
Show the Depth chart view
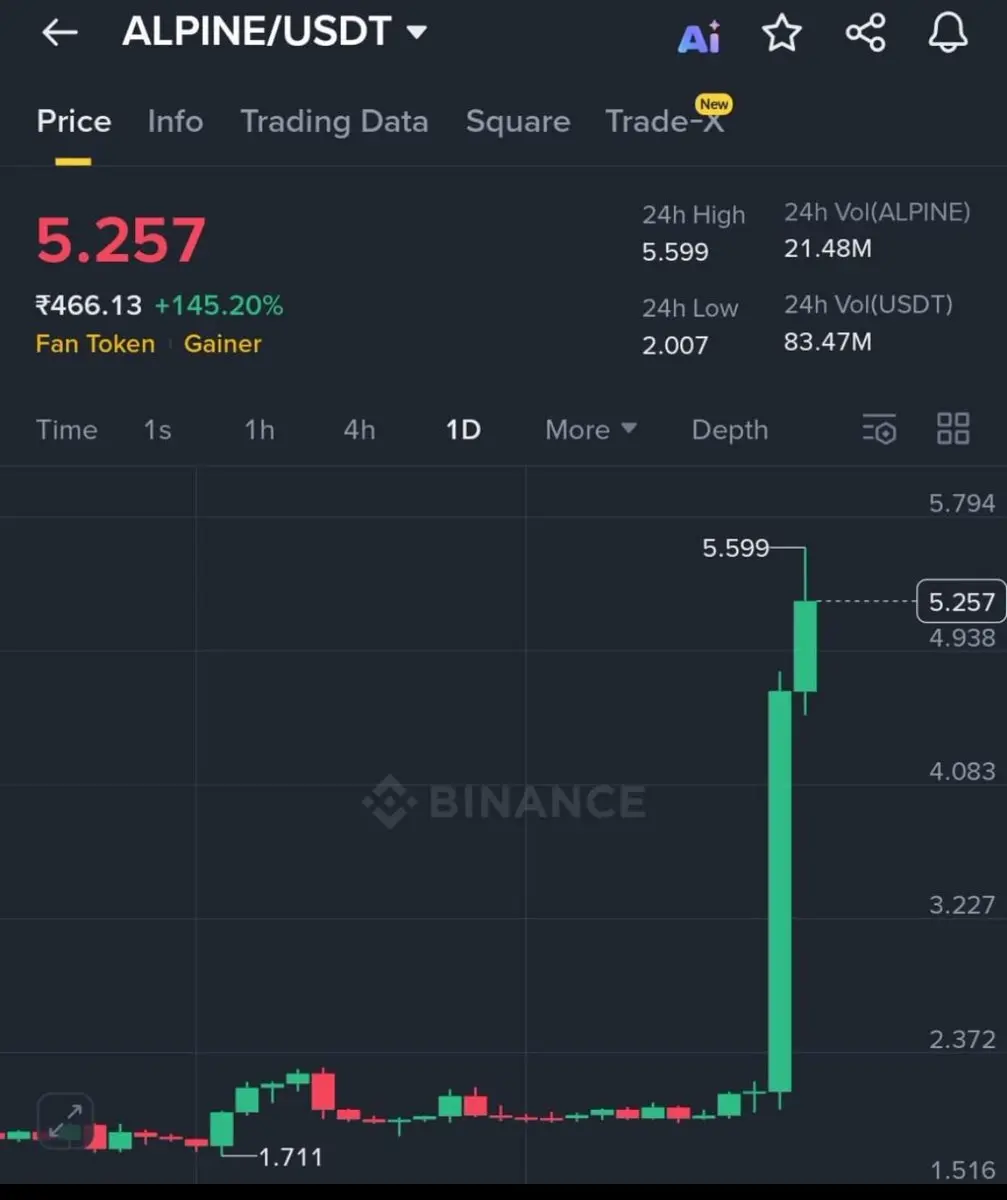[x=730, y=430]
